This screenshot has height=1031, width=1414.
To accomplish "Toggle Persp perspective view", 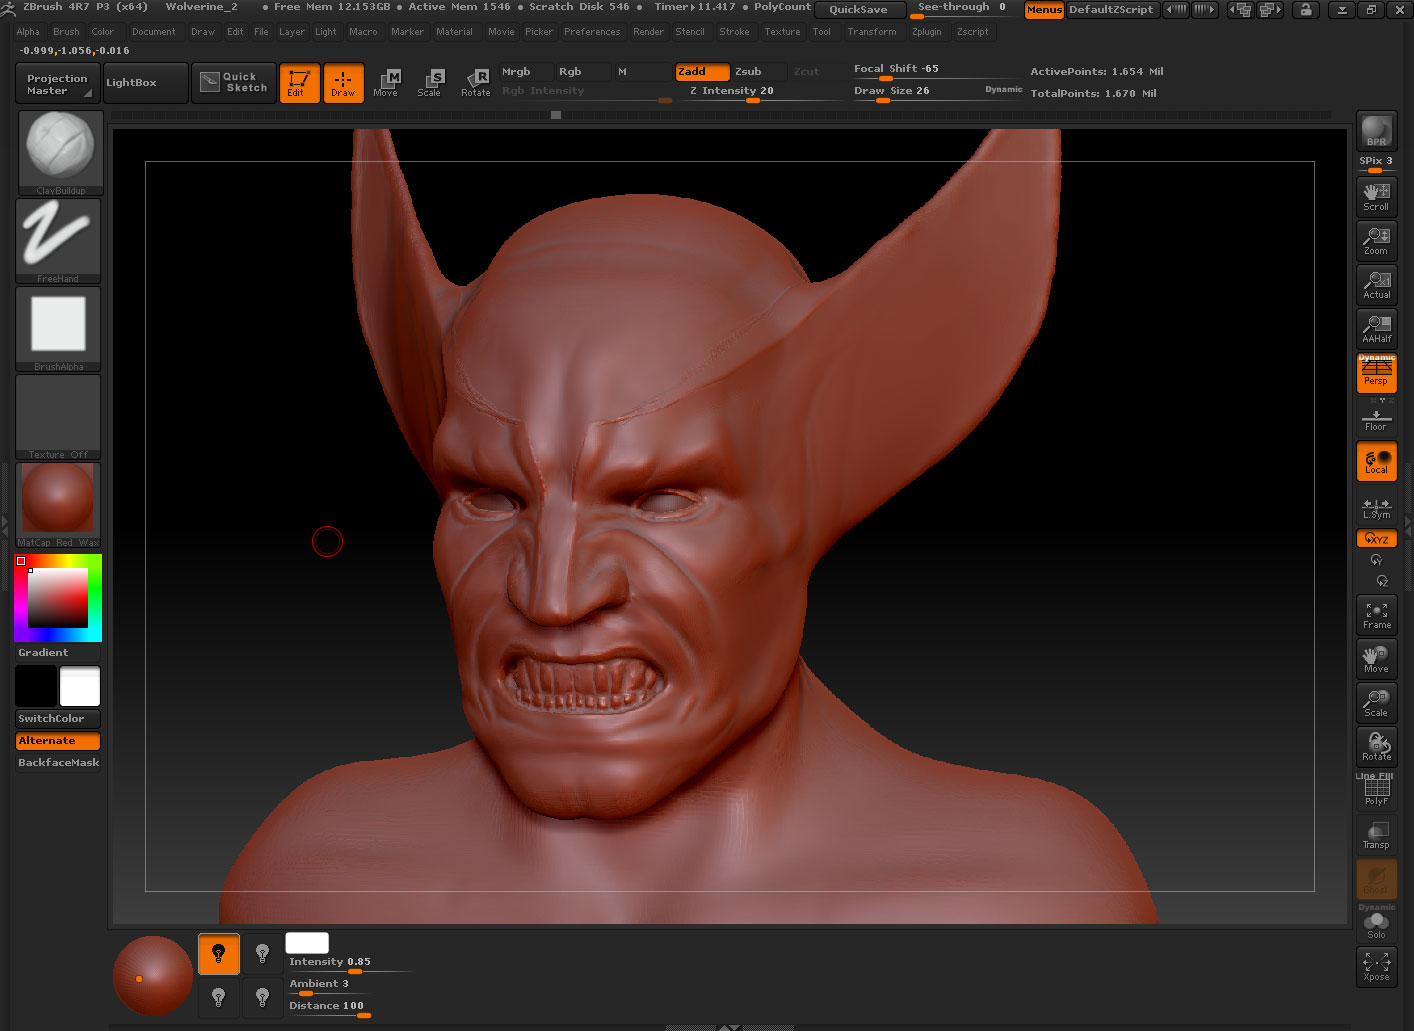I will (x=1377, y=372).
